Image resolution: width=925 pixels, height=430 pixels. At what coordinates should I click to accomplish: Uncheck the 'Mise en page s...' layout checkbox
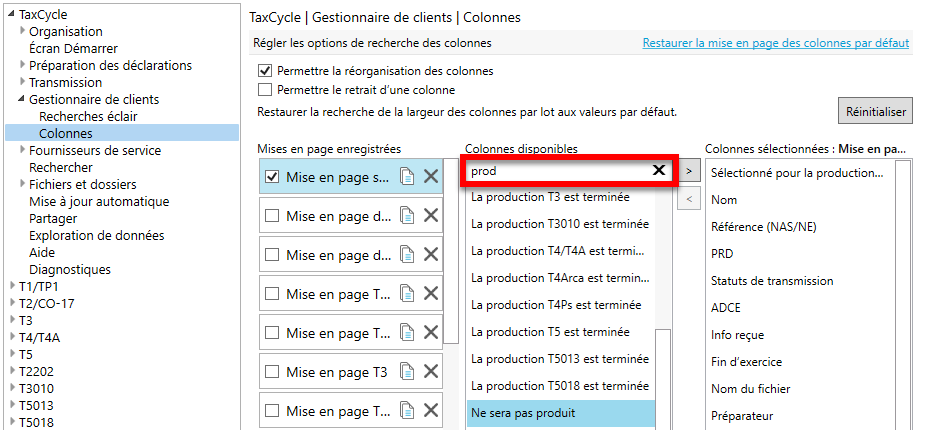point(272,177)
